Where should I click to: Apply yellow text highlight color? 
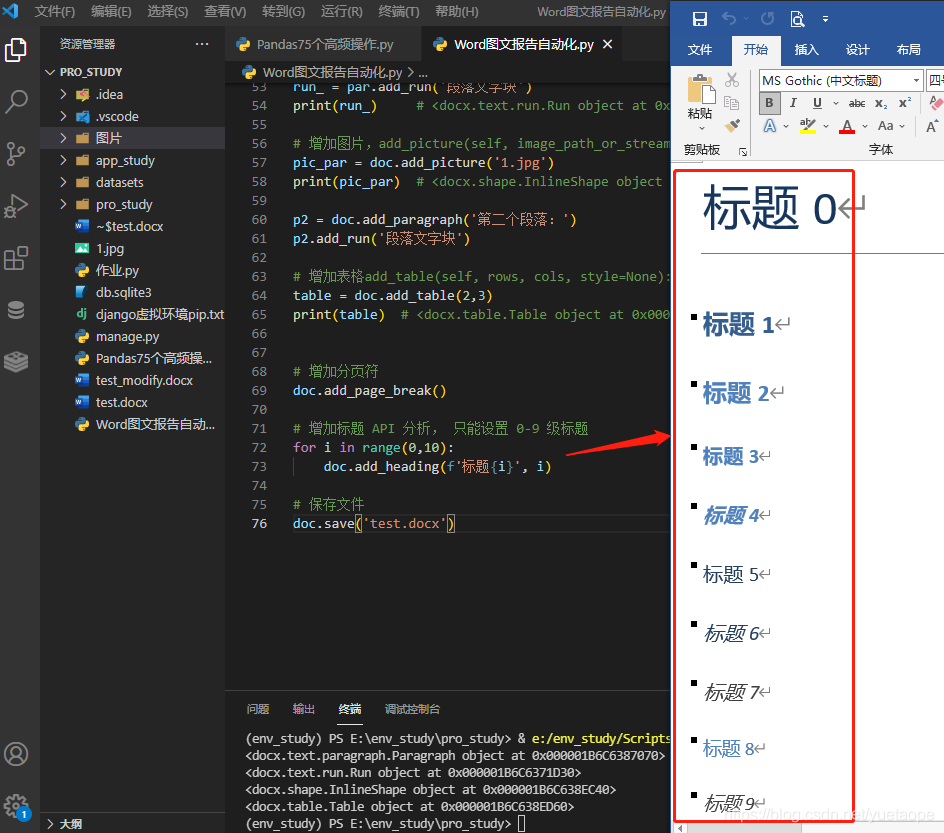(807, 126)
